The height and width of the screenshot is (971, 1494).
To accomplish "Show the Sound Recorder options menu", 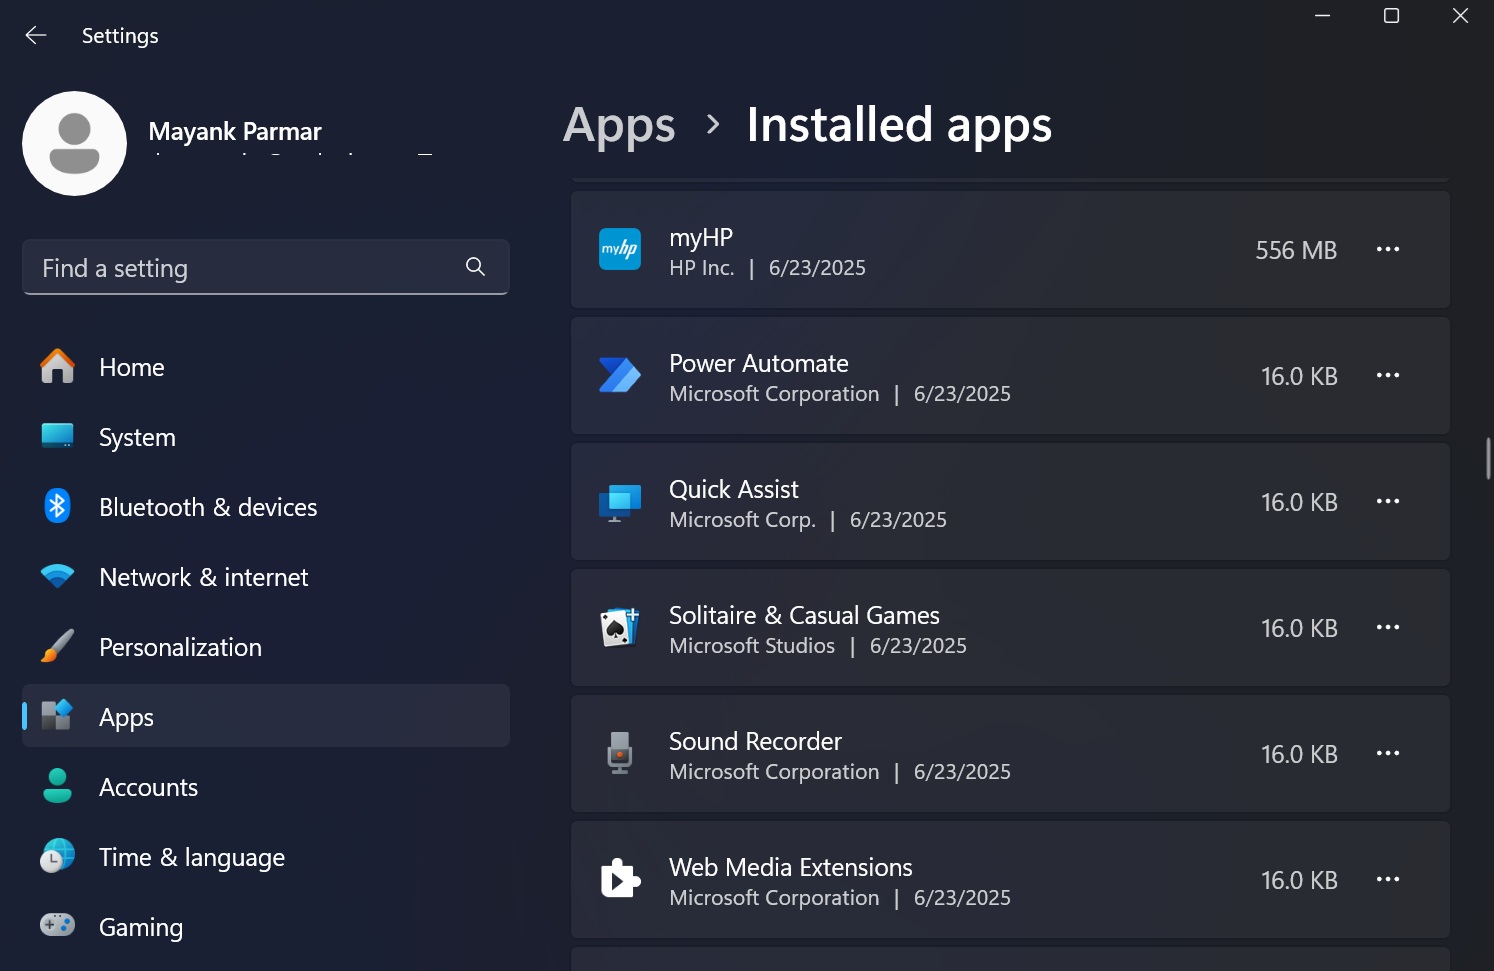I will click(1387, 754).
